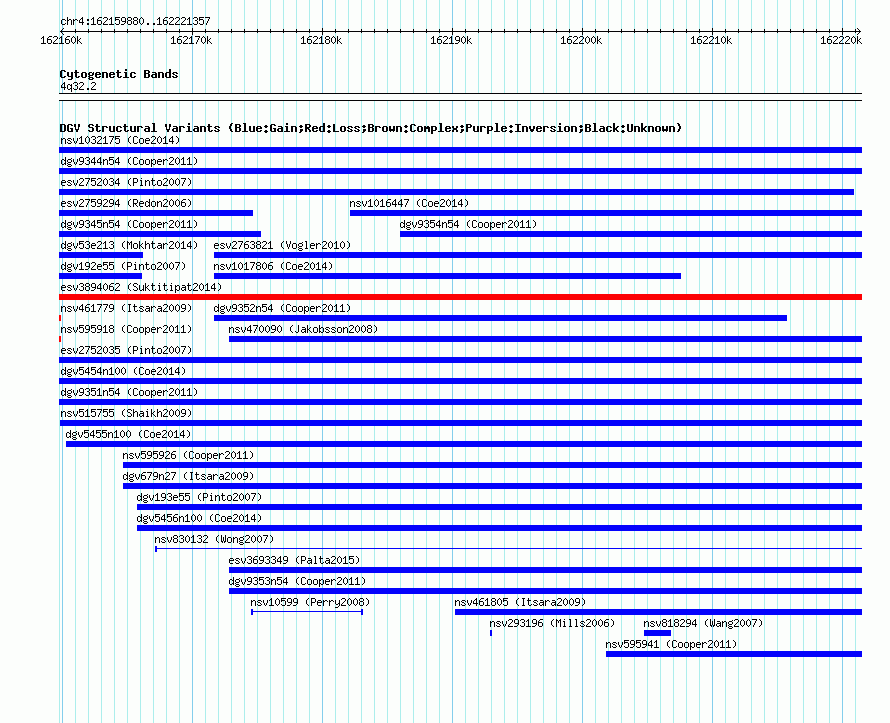Click dgv192e55 (Pinto2007) label
The image size is (890, 723).
pos(123,266)
